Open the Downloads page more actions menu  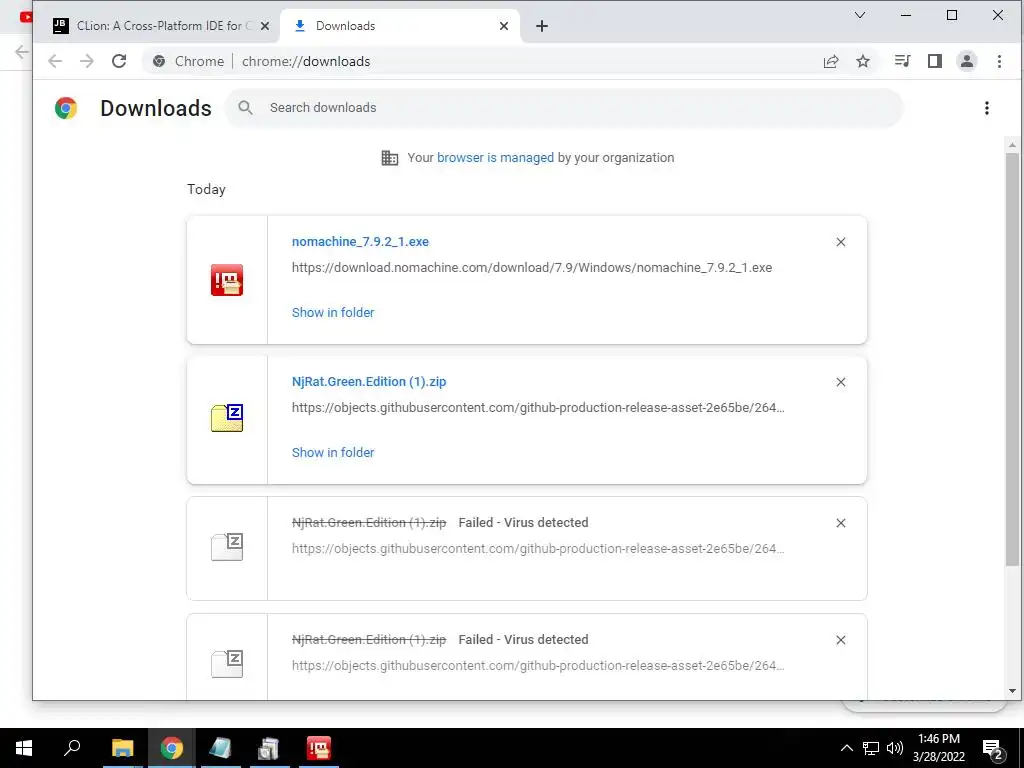(987, 108)
